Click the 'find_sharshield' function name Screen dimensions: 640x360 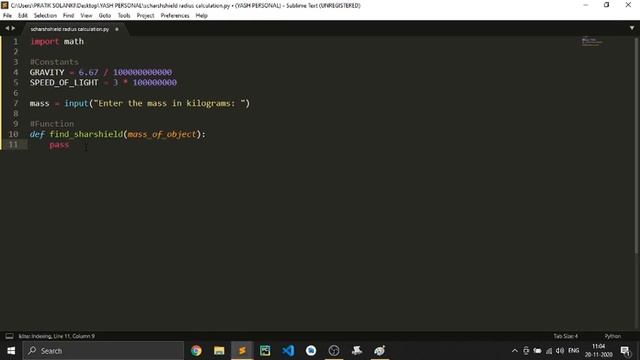pyautogui.click(x=86, y=134)
